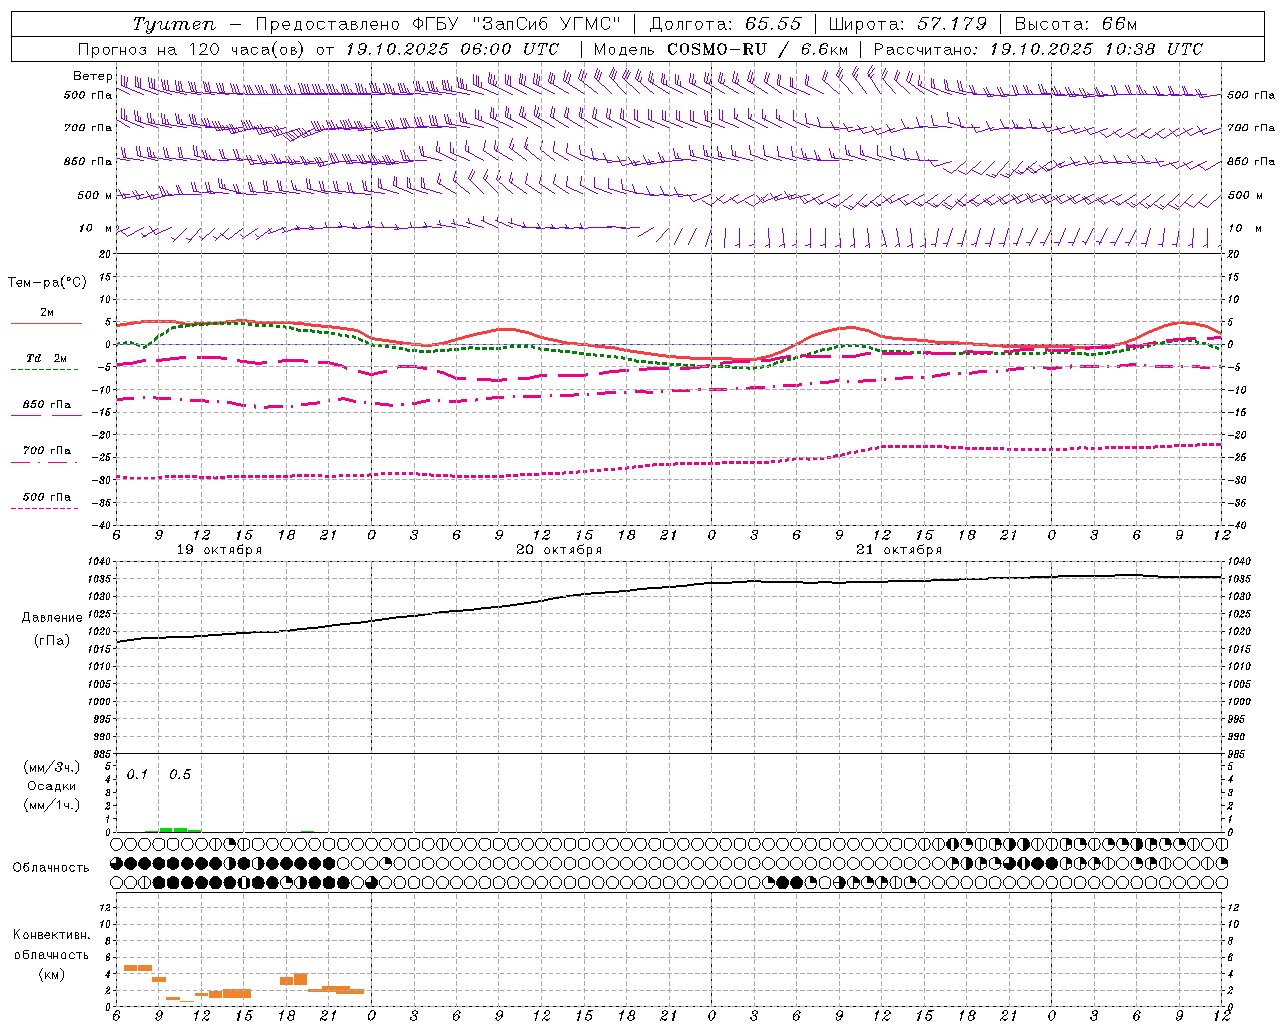This screenshot has height=1024, width=1280.
Task: Click the 'Давление' pressure panel label
Action: 50,618
